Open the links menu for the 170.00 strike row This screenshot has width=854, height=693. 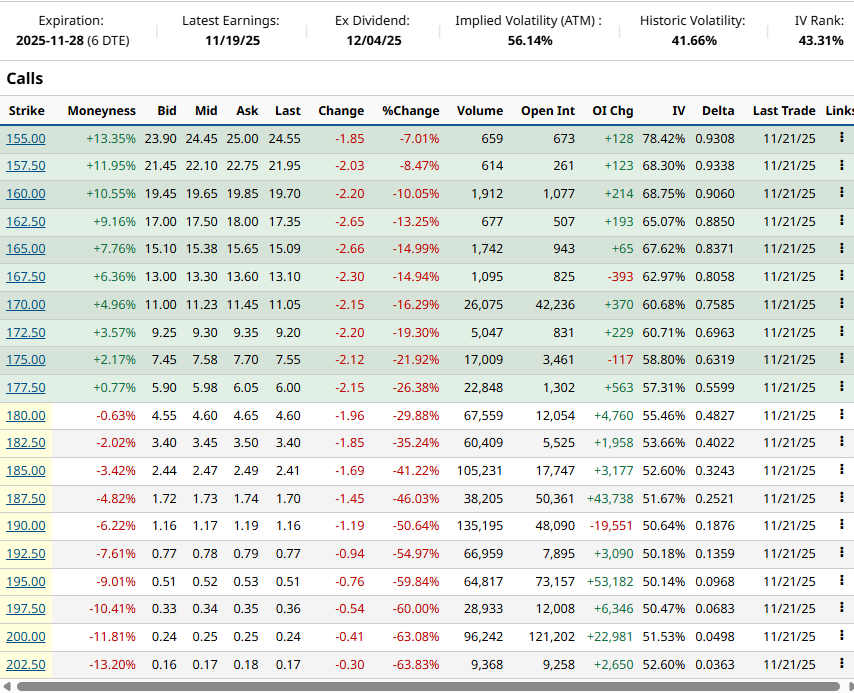[841, 303]
